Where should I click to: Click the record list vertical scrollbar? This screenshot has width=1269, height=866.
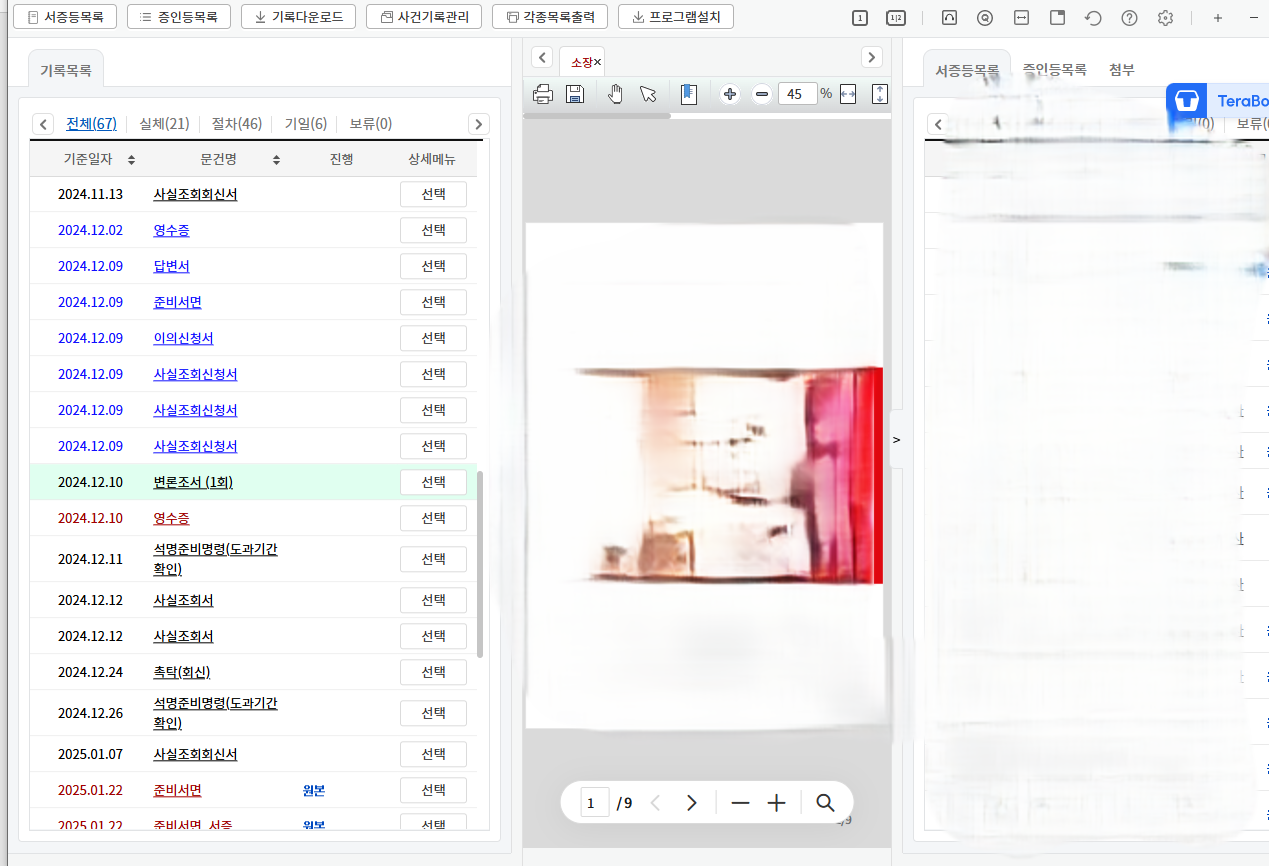tap(480, 565)
